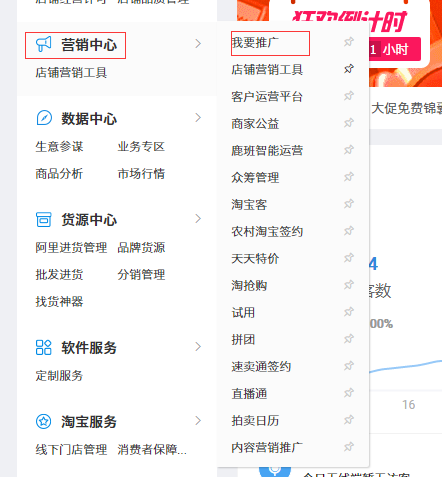
Task: Pin the 天天特价 entry
Action: click(349, 258)
